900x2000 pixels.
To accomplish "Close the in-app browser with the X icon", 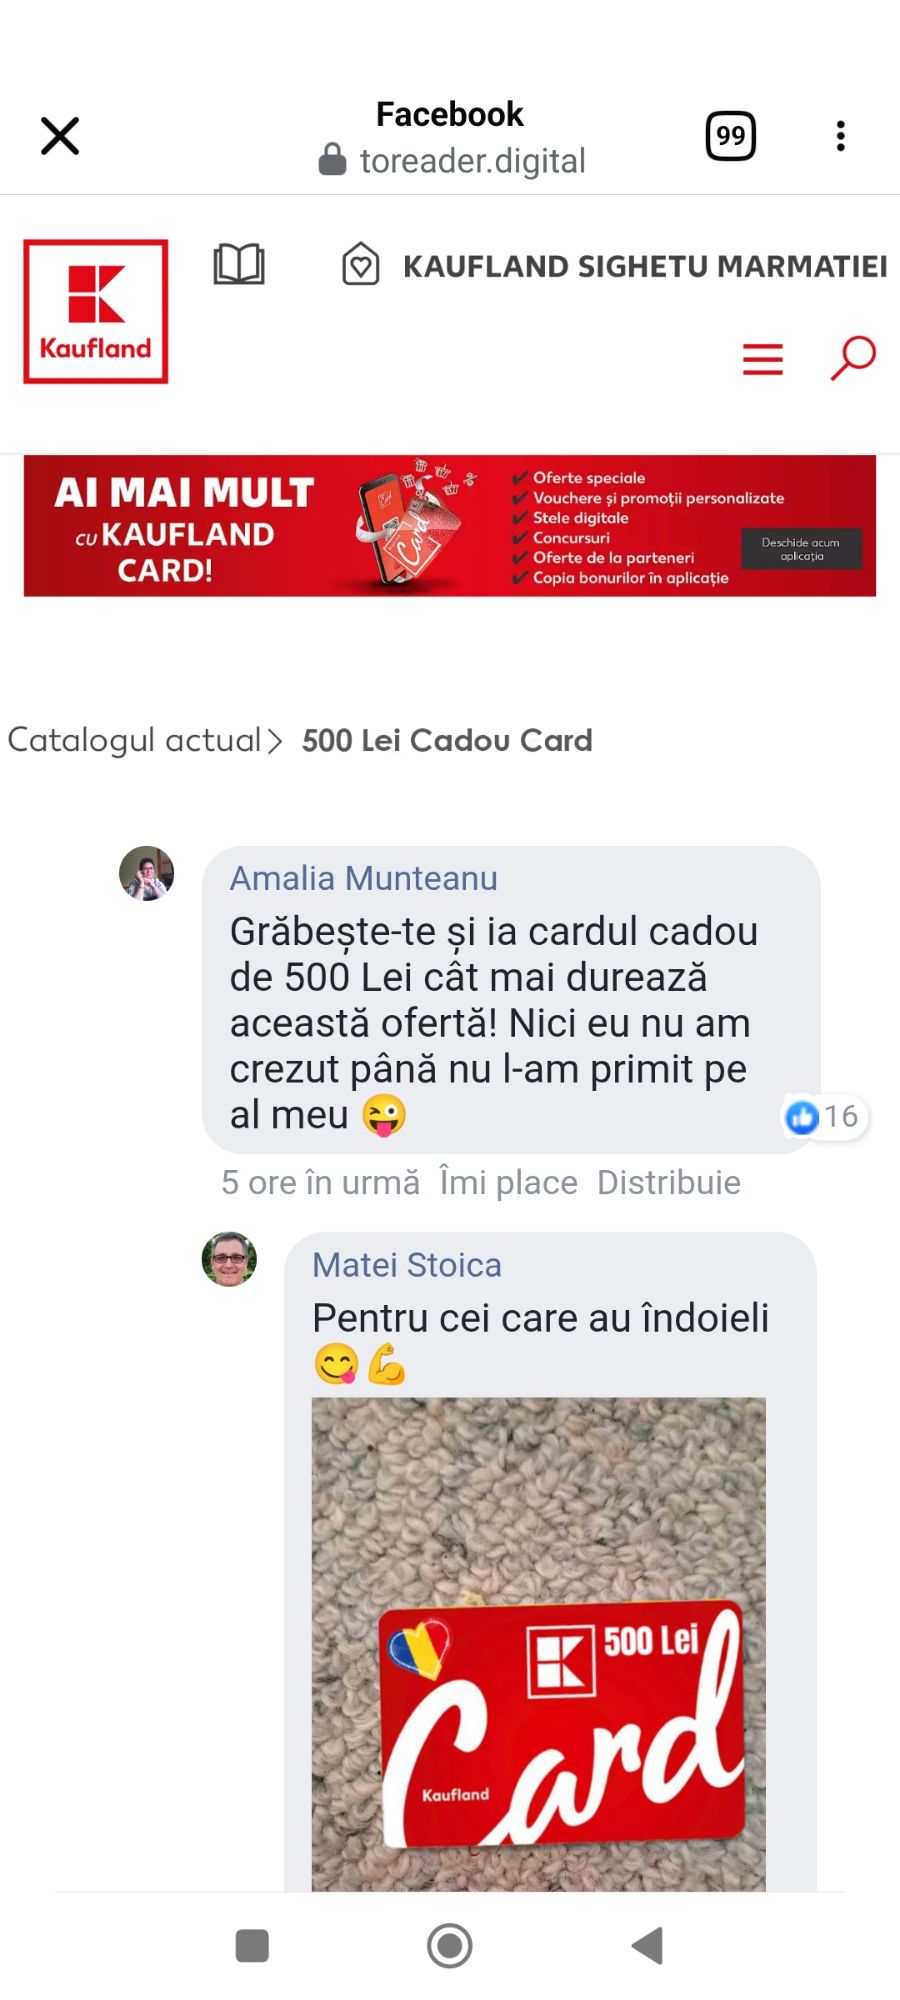I will tap(60, 136).
